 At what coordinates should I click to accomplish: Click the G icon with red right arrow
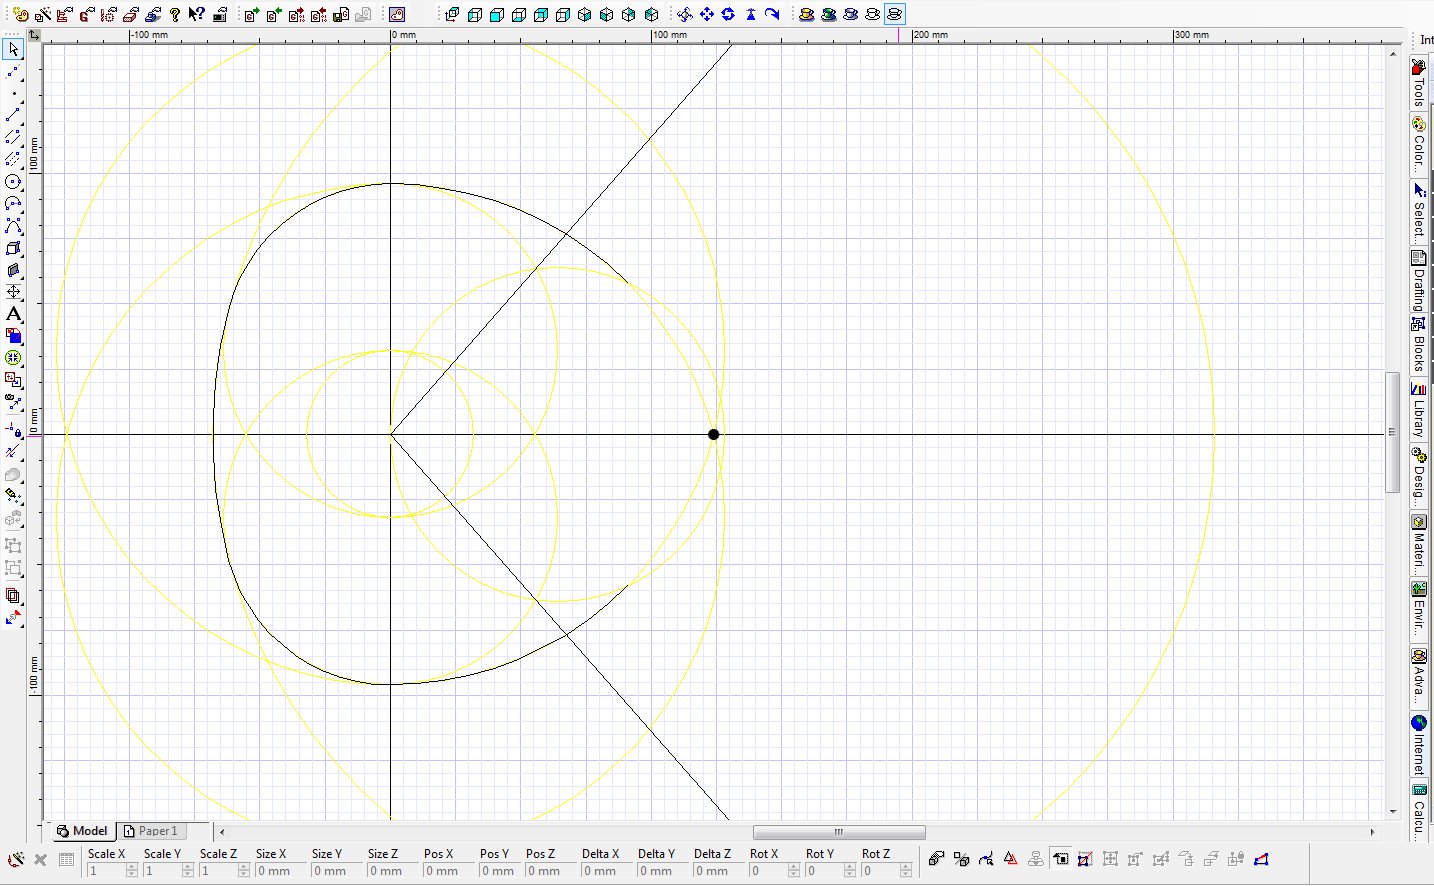(296, 15)
